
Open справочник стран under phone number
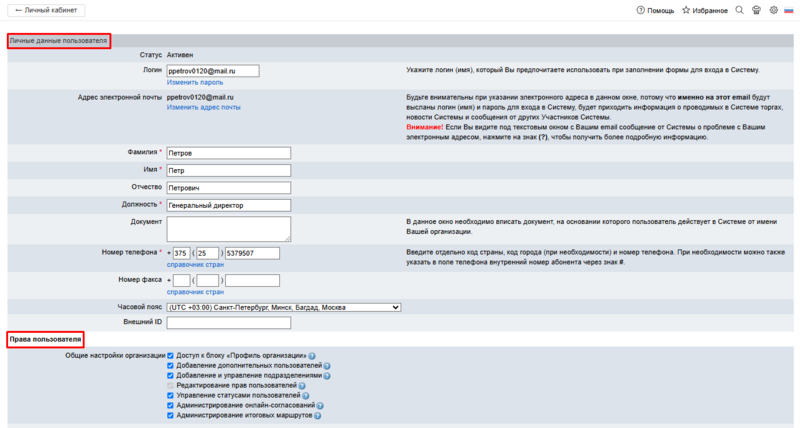pos(195,265)
